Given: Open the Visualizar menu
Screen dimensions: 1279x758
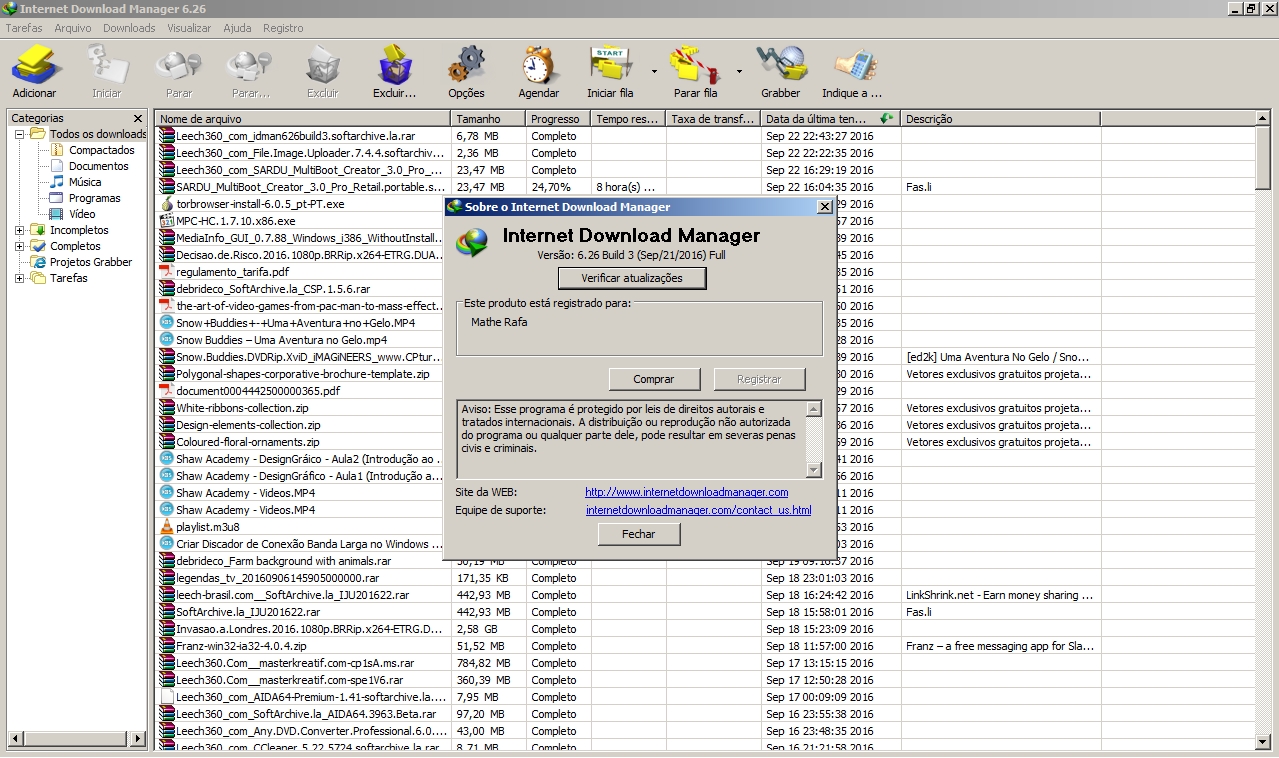Looking at the screenshot, I should tap(189, 28).
